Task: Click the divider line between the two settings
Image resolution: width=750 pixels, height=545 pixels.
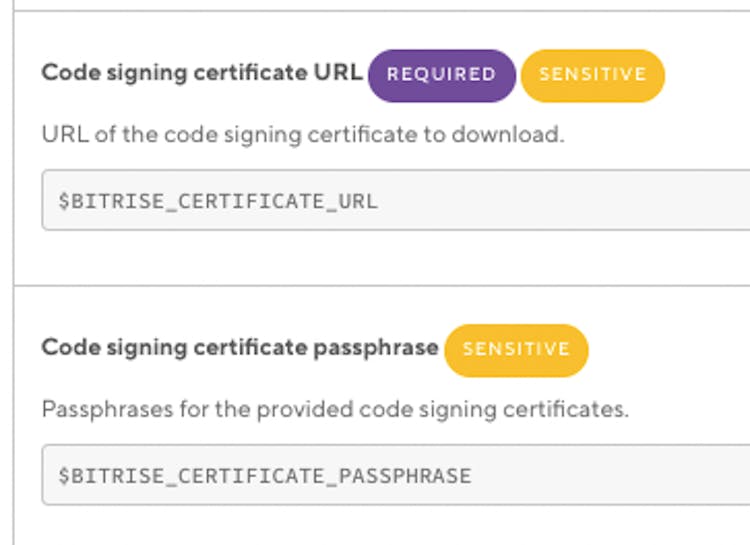Action: pos(380,286)
